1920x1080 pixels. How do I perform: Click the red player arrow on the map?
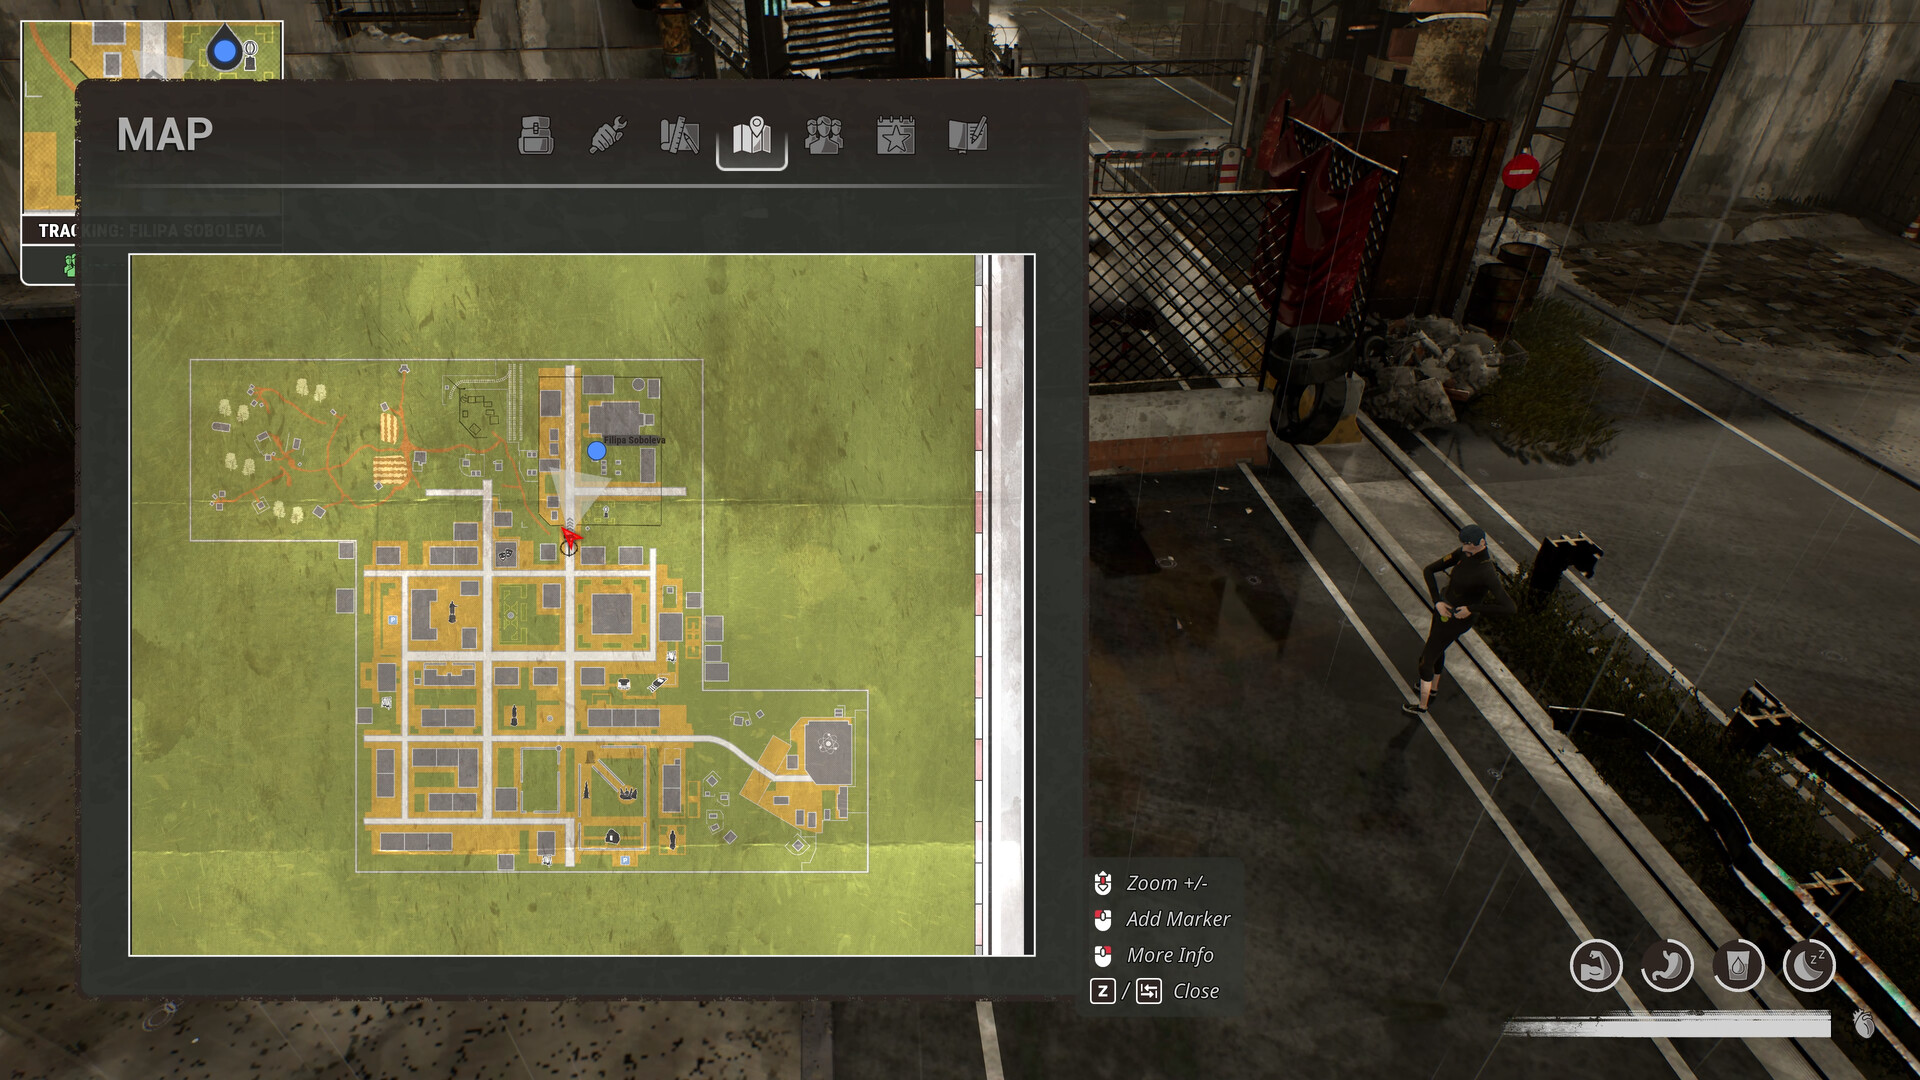[569, 537]
